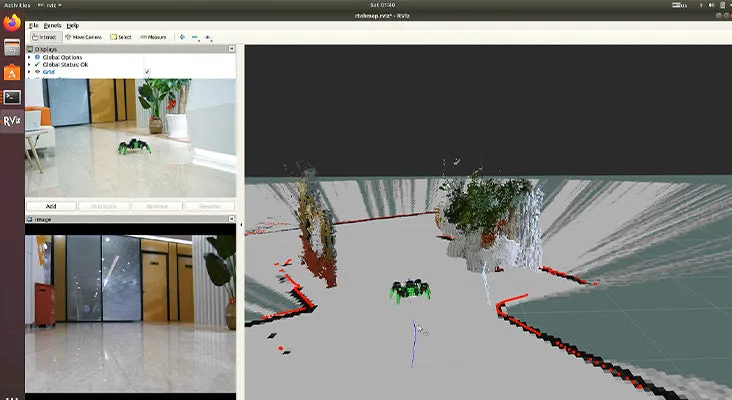Expand the Grid display entry
The width and height of the screenshot is (732, 400).
point(29,72)
